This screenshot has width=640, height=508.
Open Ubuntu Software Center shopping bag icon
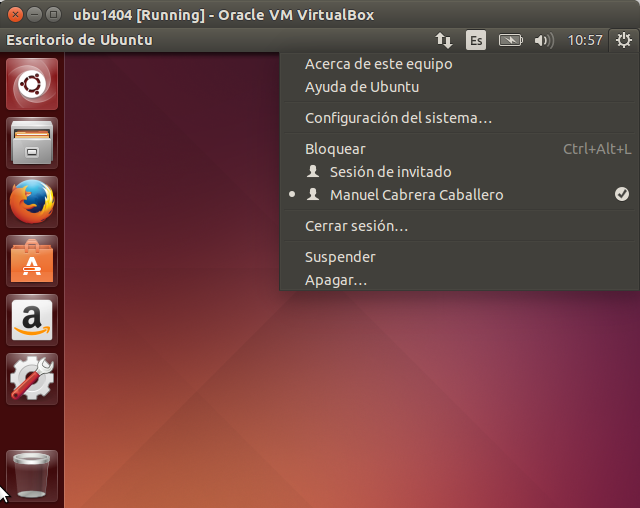tap(32, 261)
